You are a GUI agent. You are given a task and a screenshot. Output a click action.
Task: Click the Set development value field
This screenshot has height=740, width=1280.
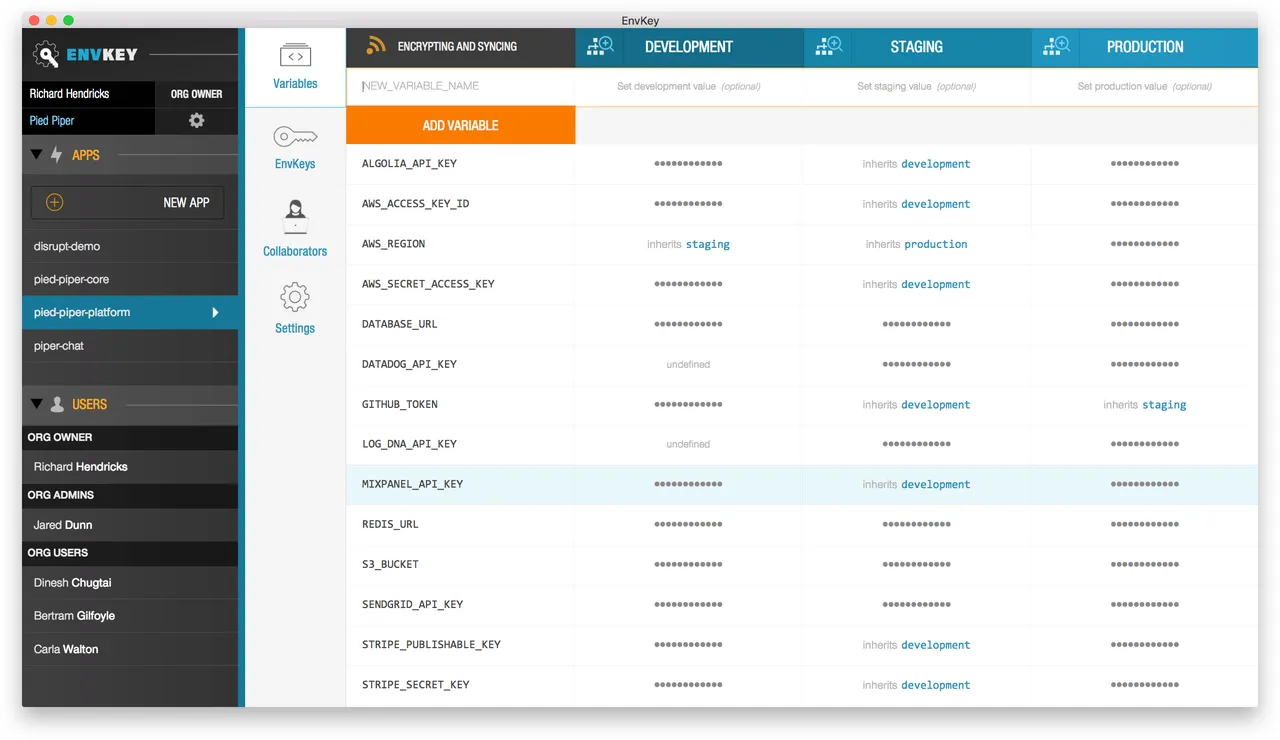coord(689,86)
